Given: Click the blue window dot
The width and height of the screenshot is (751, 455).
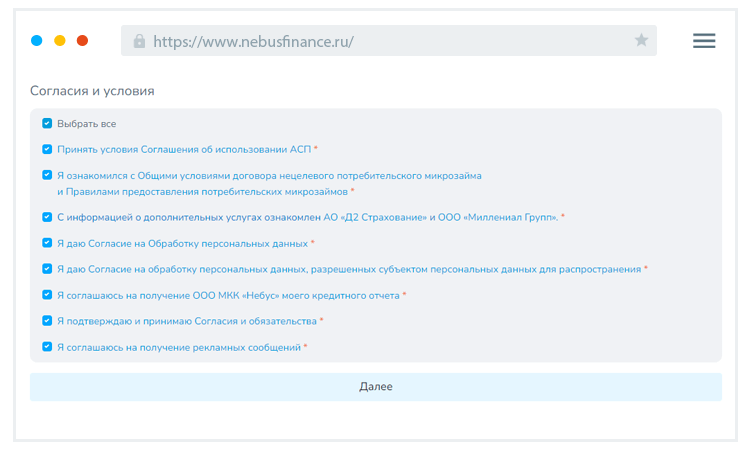Looking at the screenshot, I should [x=37, y=41].
